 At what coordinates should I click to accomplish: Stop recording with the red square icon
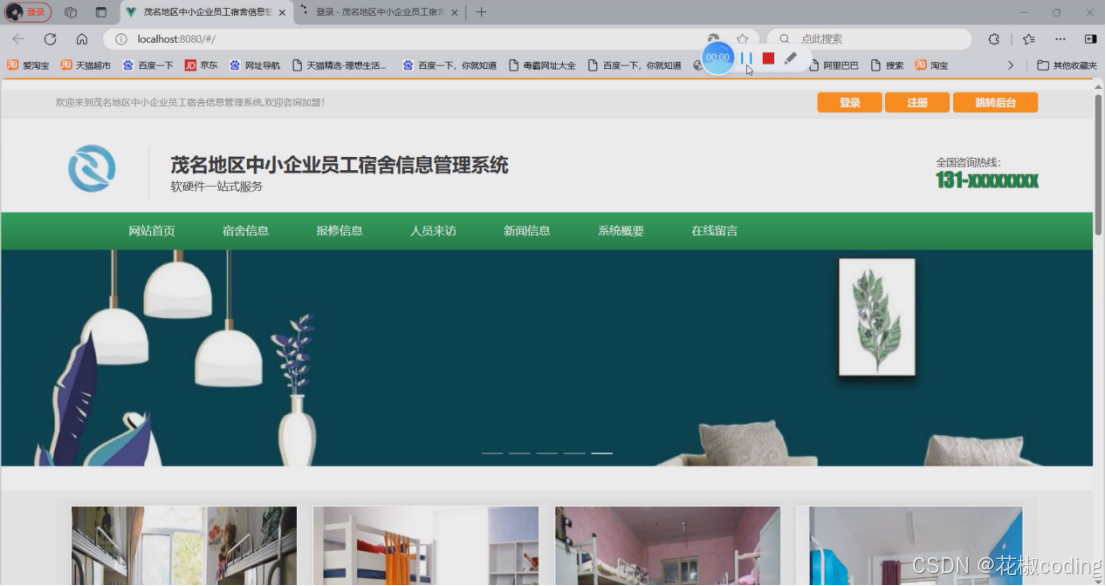[766, 60]
